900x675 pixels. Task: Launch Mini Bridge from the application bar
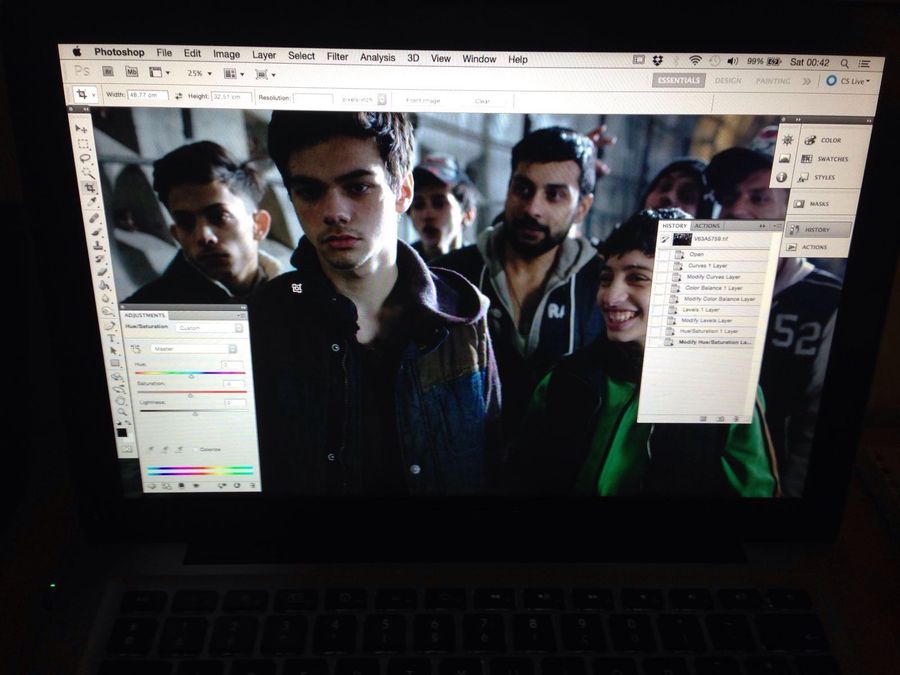click(x=131, y=72)
